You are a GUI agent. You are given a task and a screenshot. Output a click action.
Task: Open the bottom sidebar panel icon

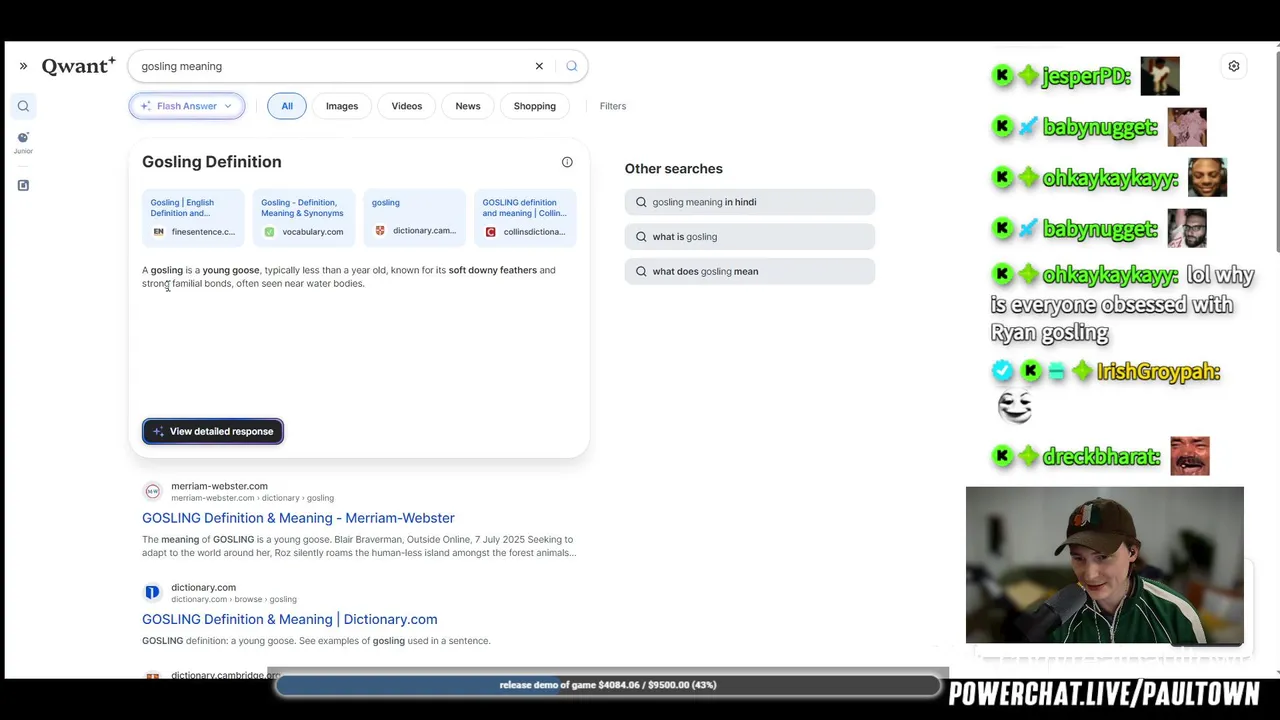[x=23, y=185]
